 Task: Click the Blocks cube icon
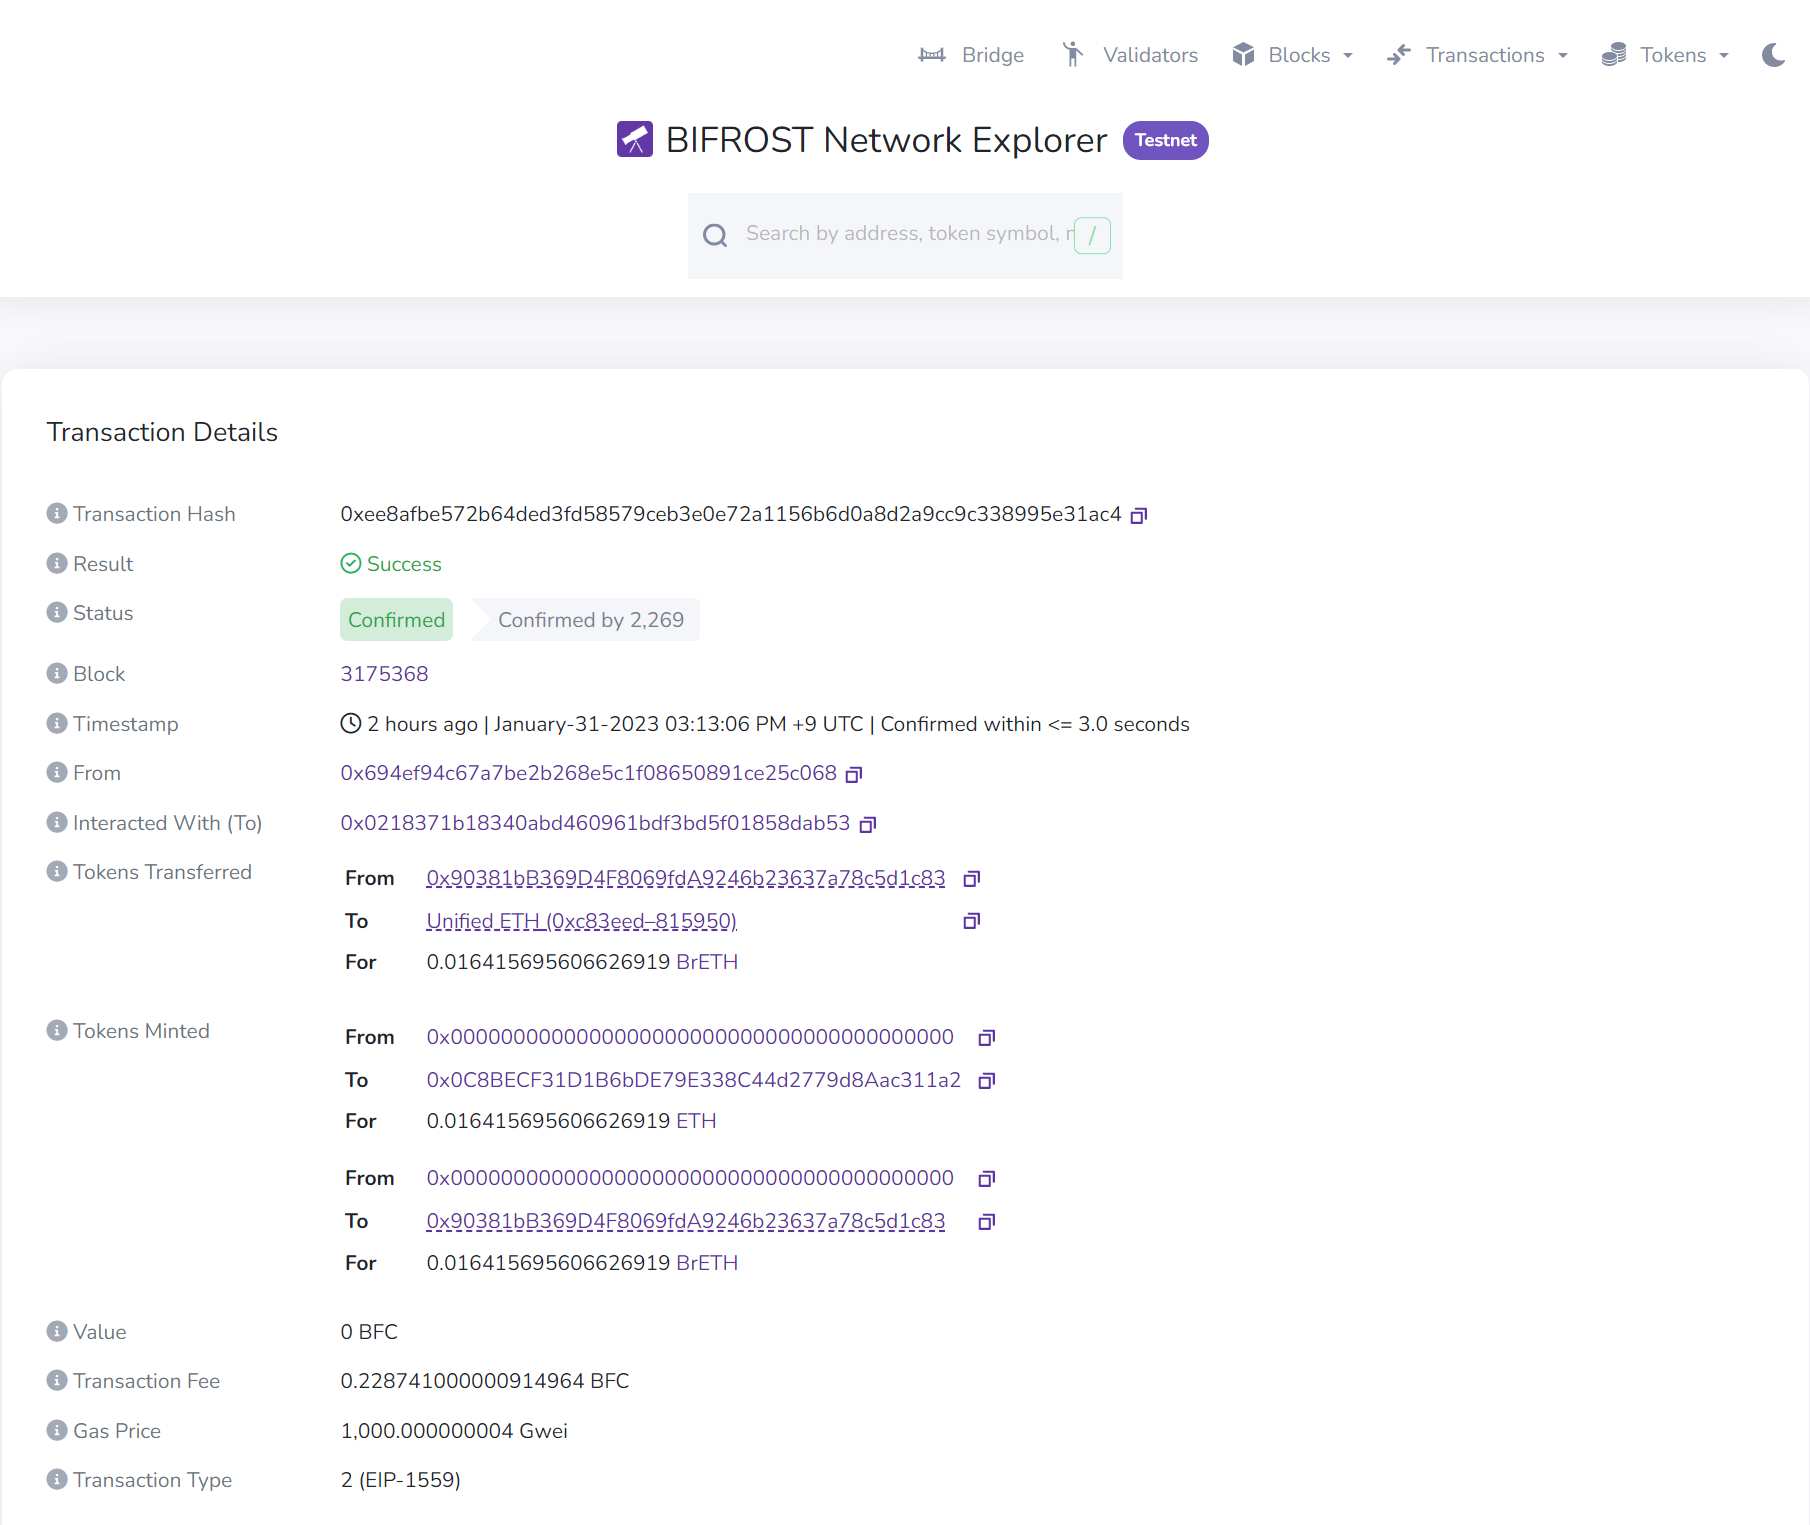(x=1243, y=55)
